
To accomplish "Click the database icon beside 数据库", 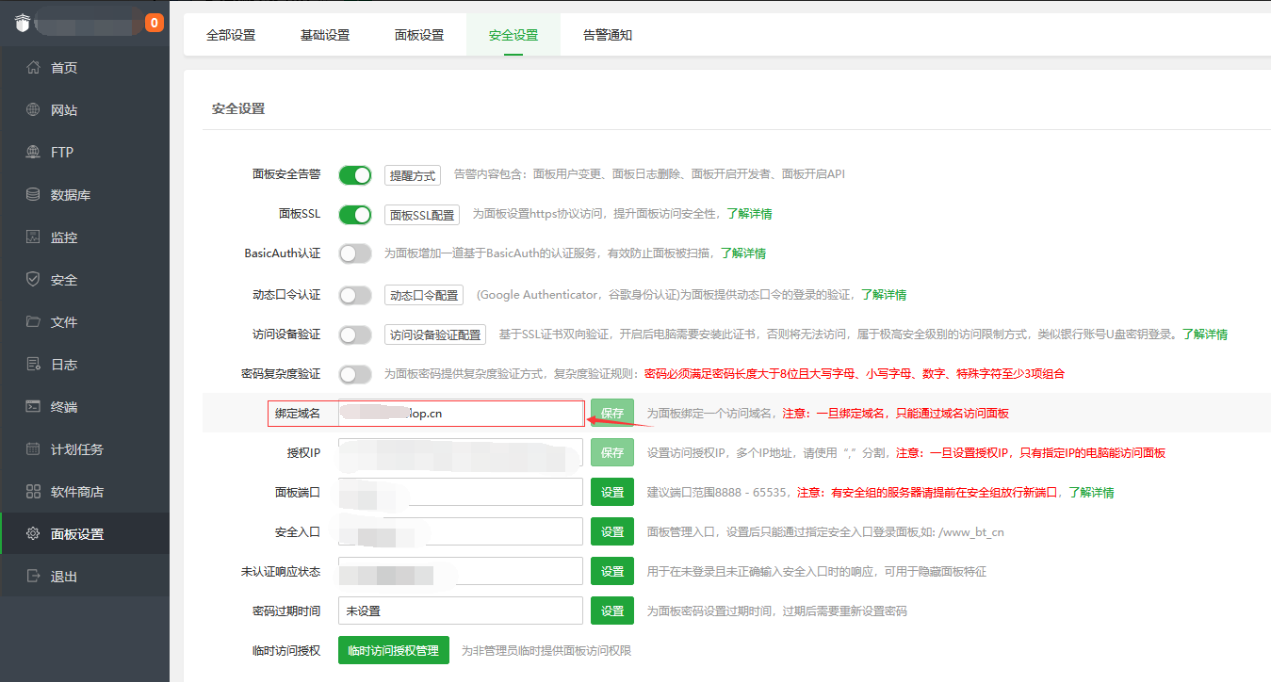I will (x=33, y=195).
